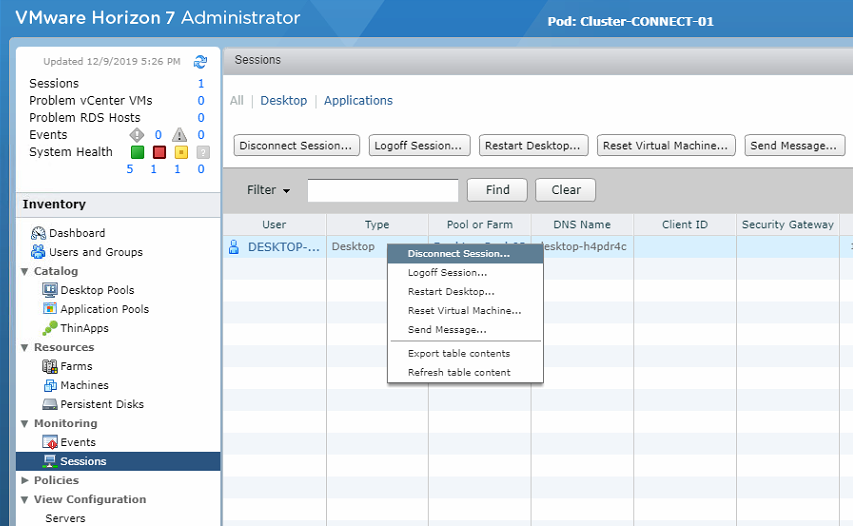Sort by the DNS Name column header

click(582, 225)
